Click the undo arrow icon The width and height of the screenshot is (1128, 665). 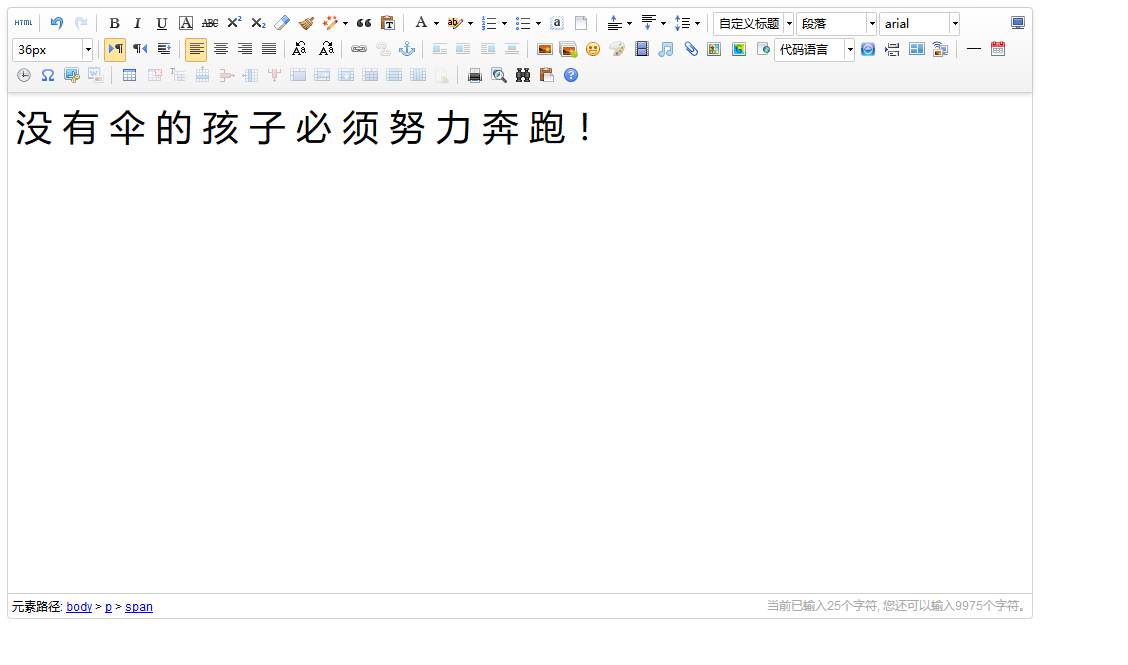point(57,23)
